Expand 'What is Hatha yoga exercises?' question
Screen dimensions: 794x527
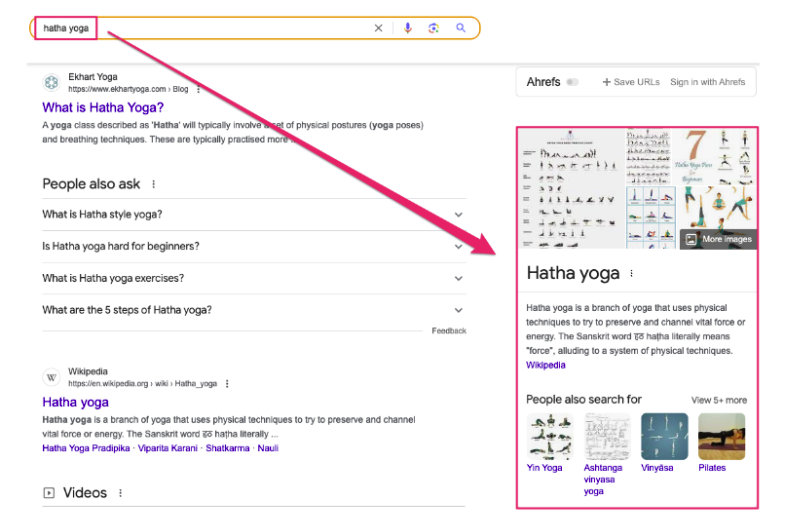254,278
